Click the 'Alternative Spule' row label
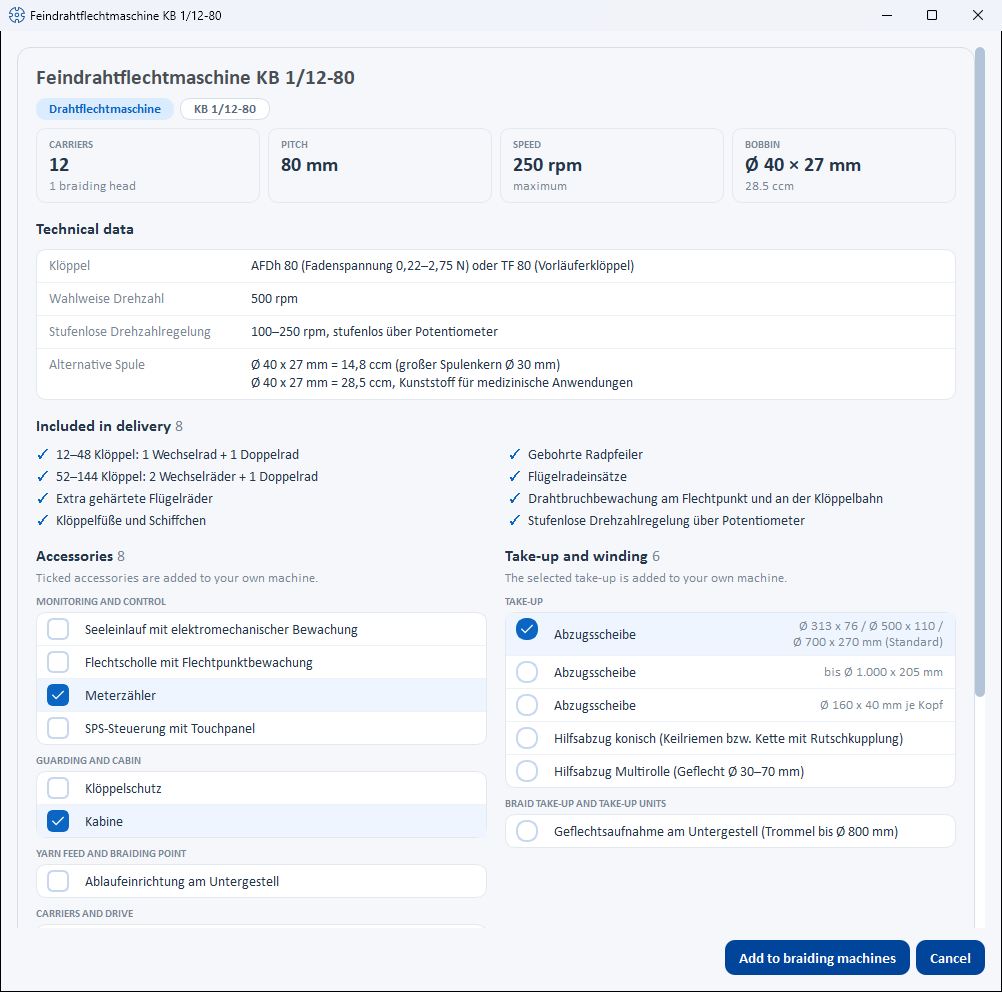 point(97,364)
